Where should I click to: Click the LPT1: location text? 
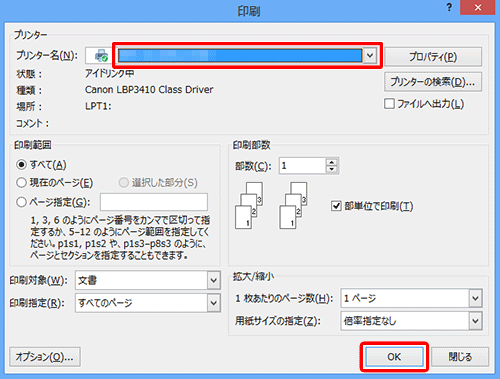[x=98, y=106]
